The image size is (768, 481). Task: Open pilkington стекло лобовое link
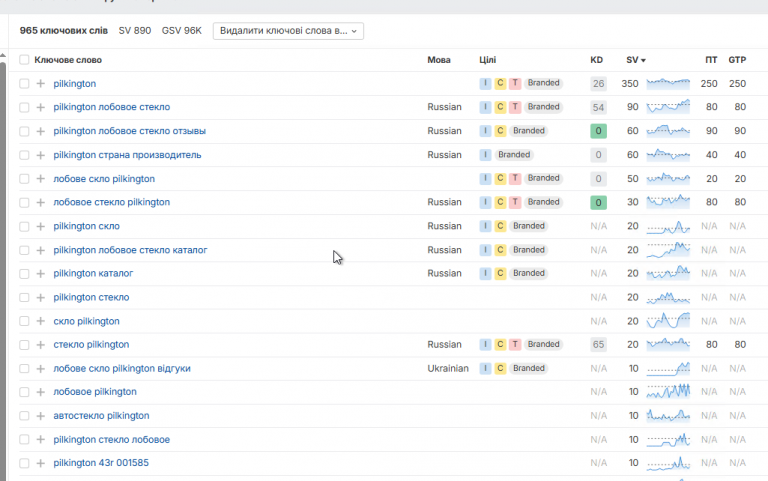(x=112, y=439)
